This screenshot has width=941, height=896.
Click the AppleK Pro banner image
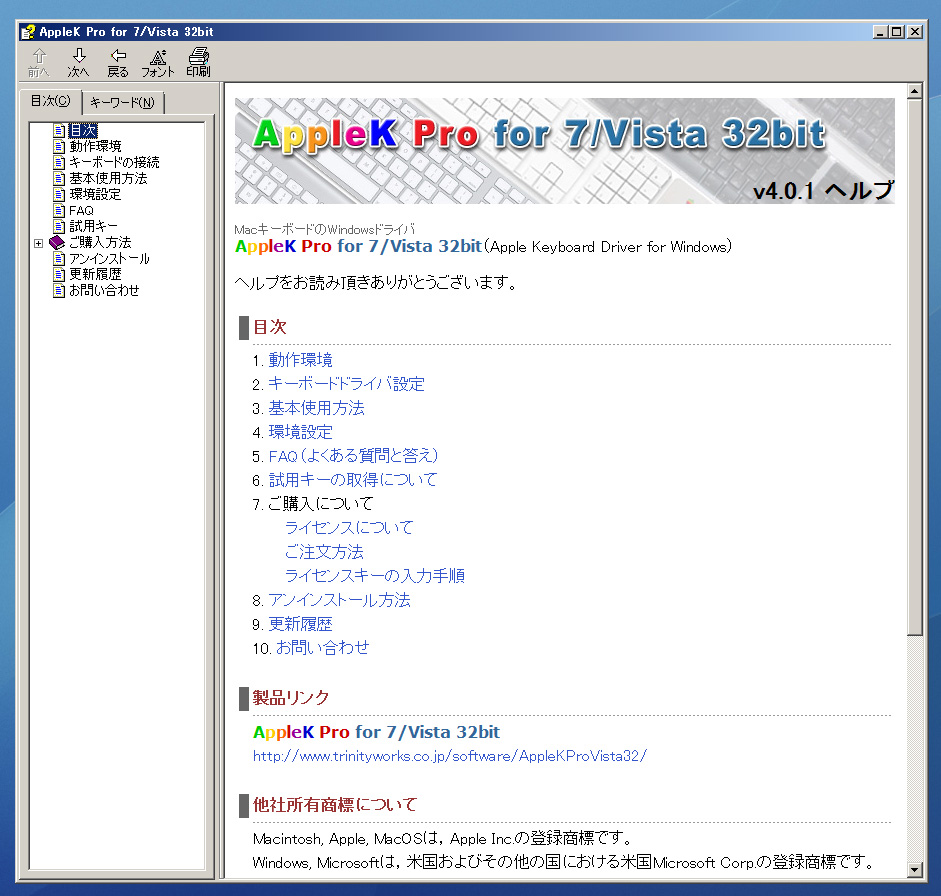[564, 151]
